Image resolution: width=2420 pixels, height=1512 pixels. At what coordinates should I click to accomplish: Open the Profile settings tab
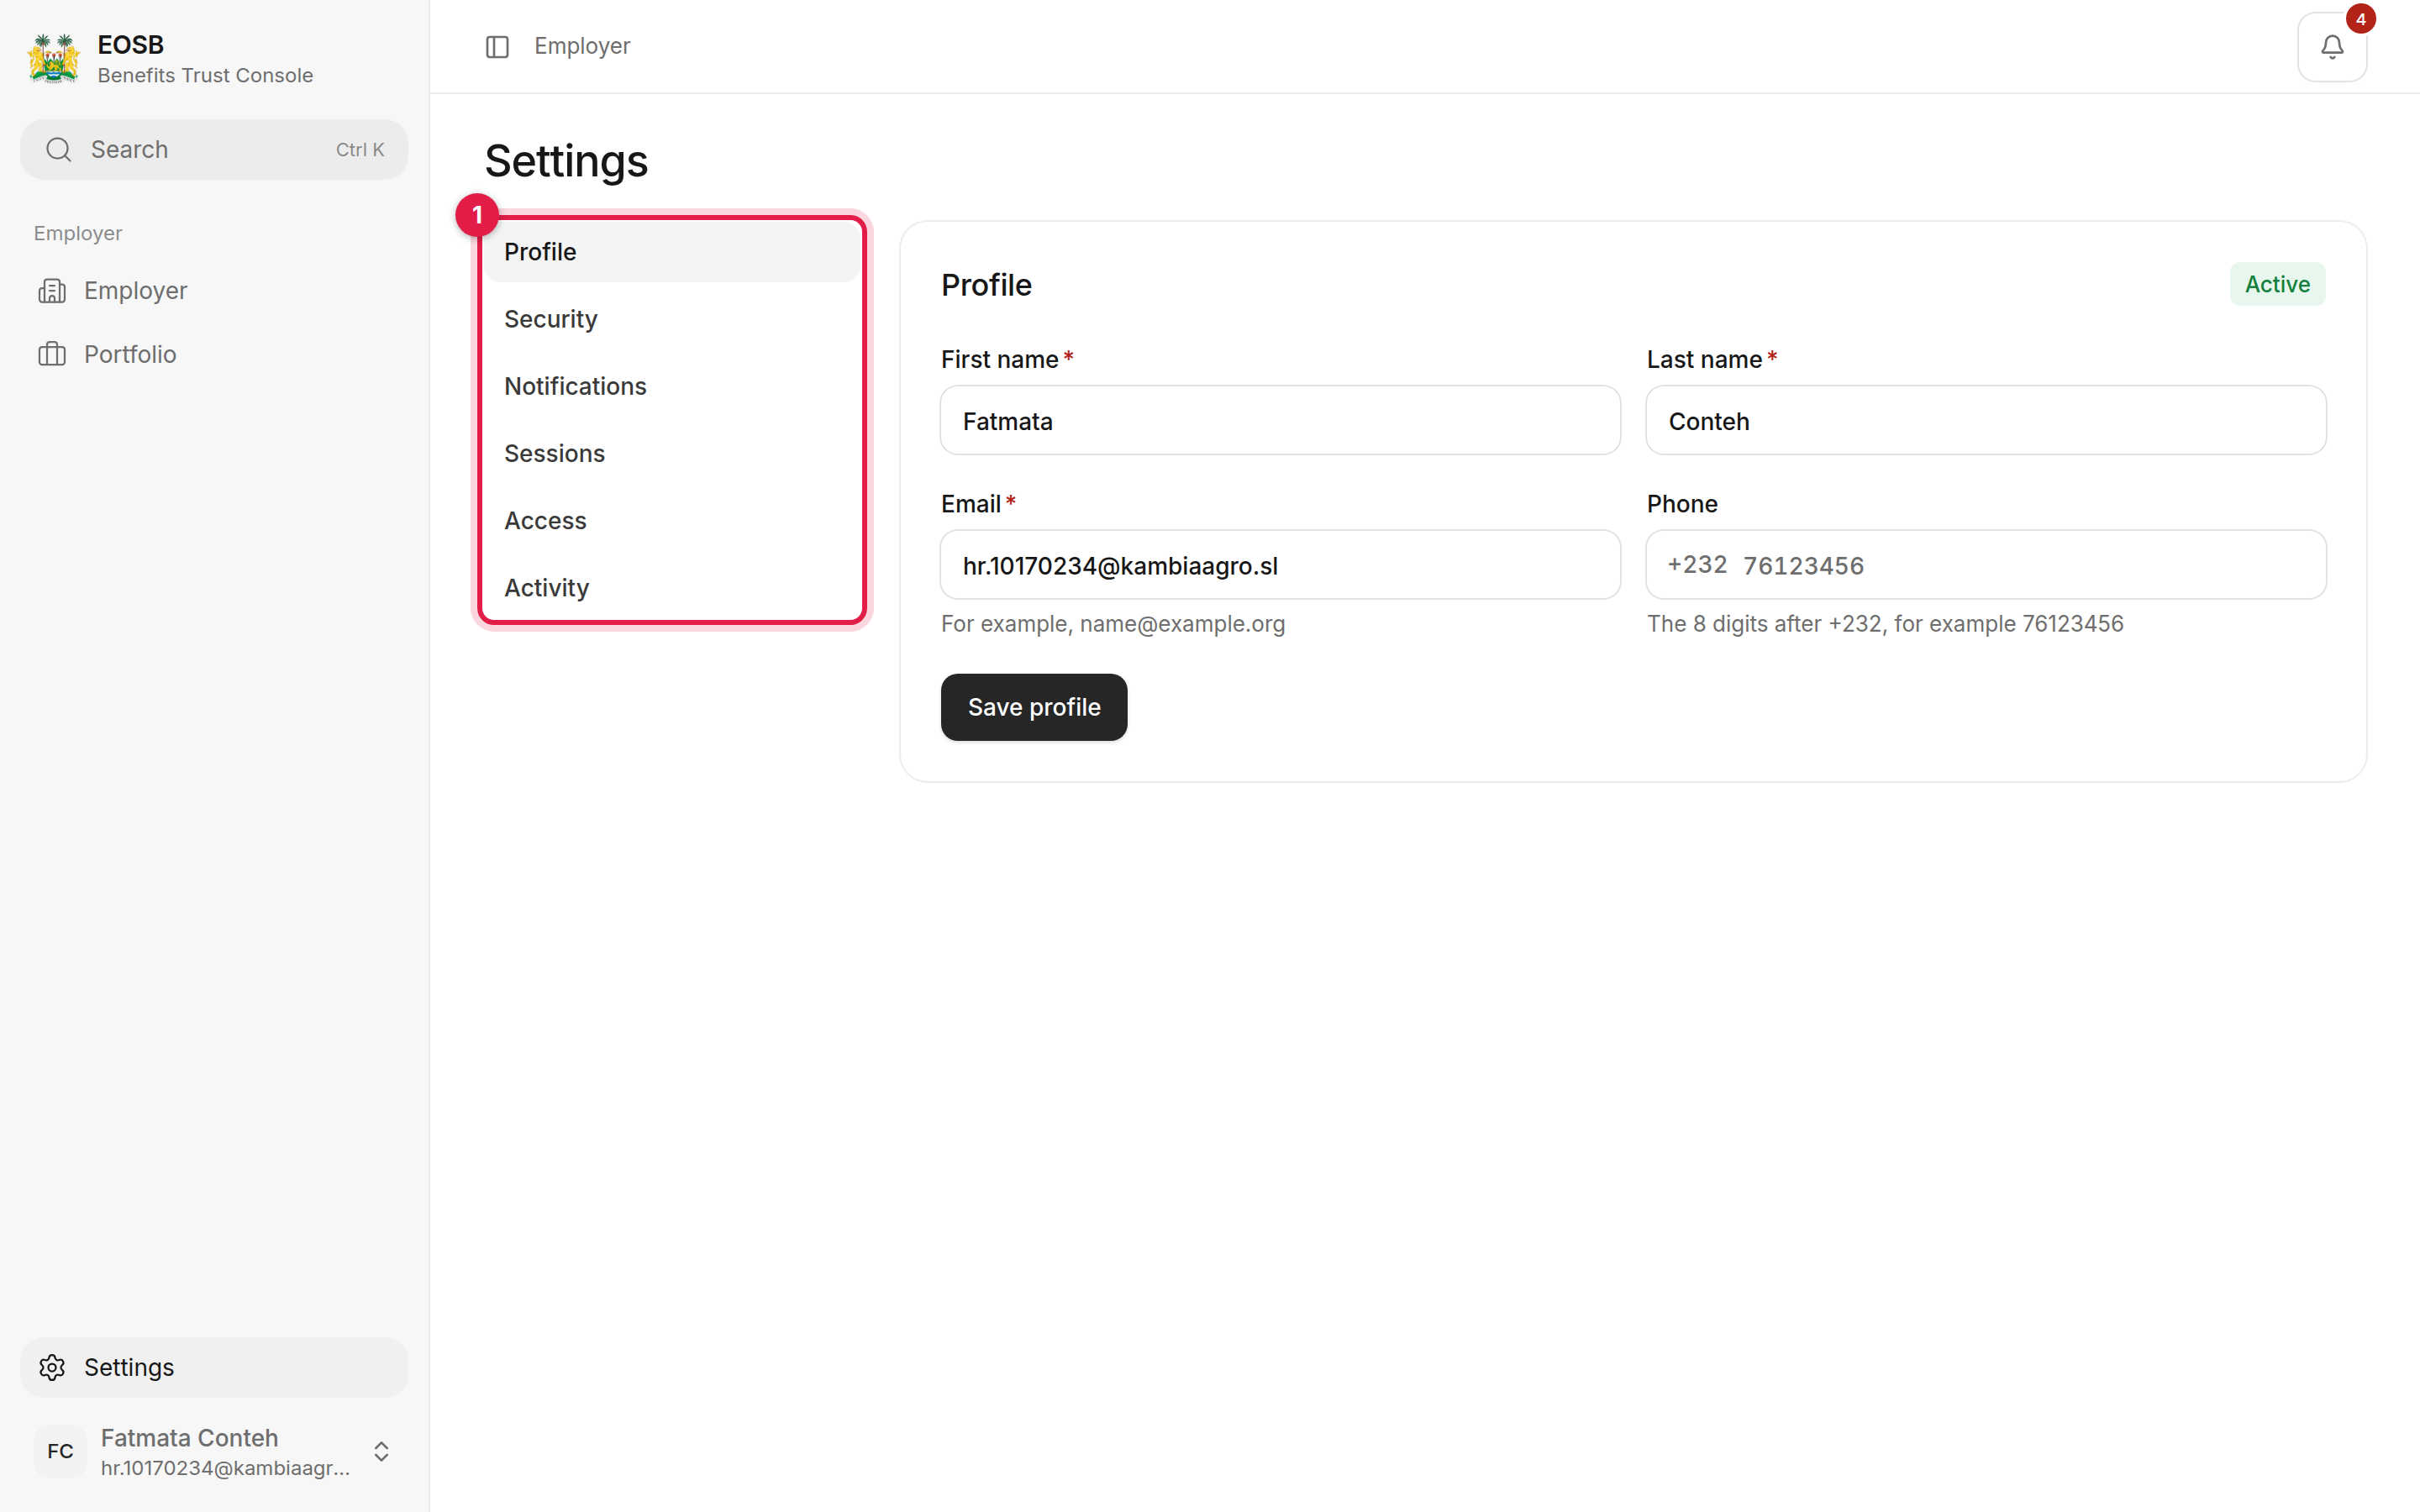672,252
